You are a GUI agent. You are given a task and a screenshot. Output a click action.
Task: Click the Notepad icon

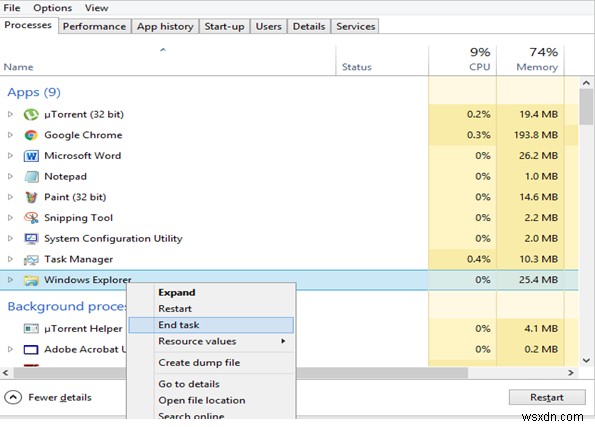(x=31, y=176)
